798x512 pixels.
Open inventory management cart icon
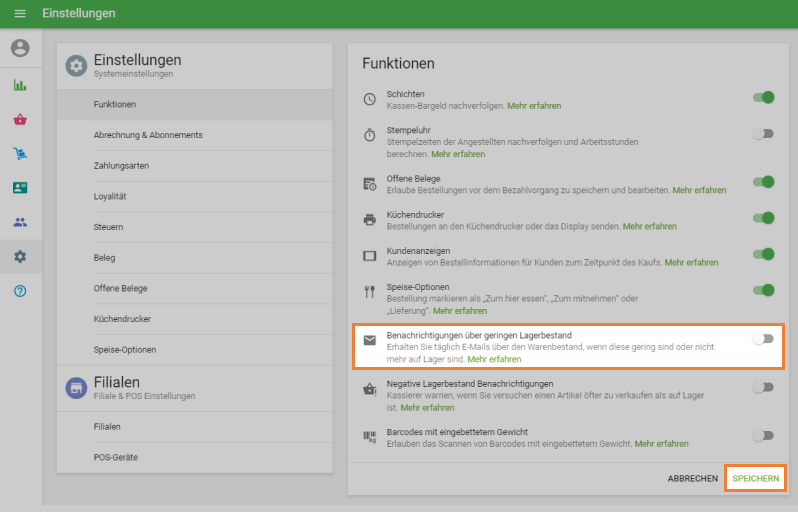[20, 153]
